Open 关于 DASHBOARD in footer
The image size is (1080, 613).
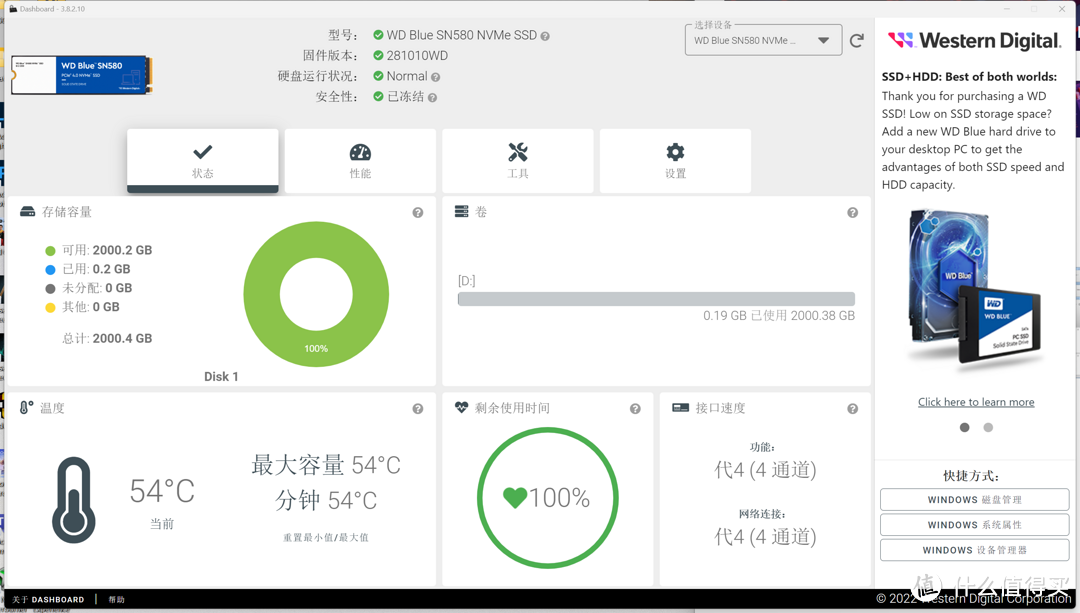click(48, 600)
